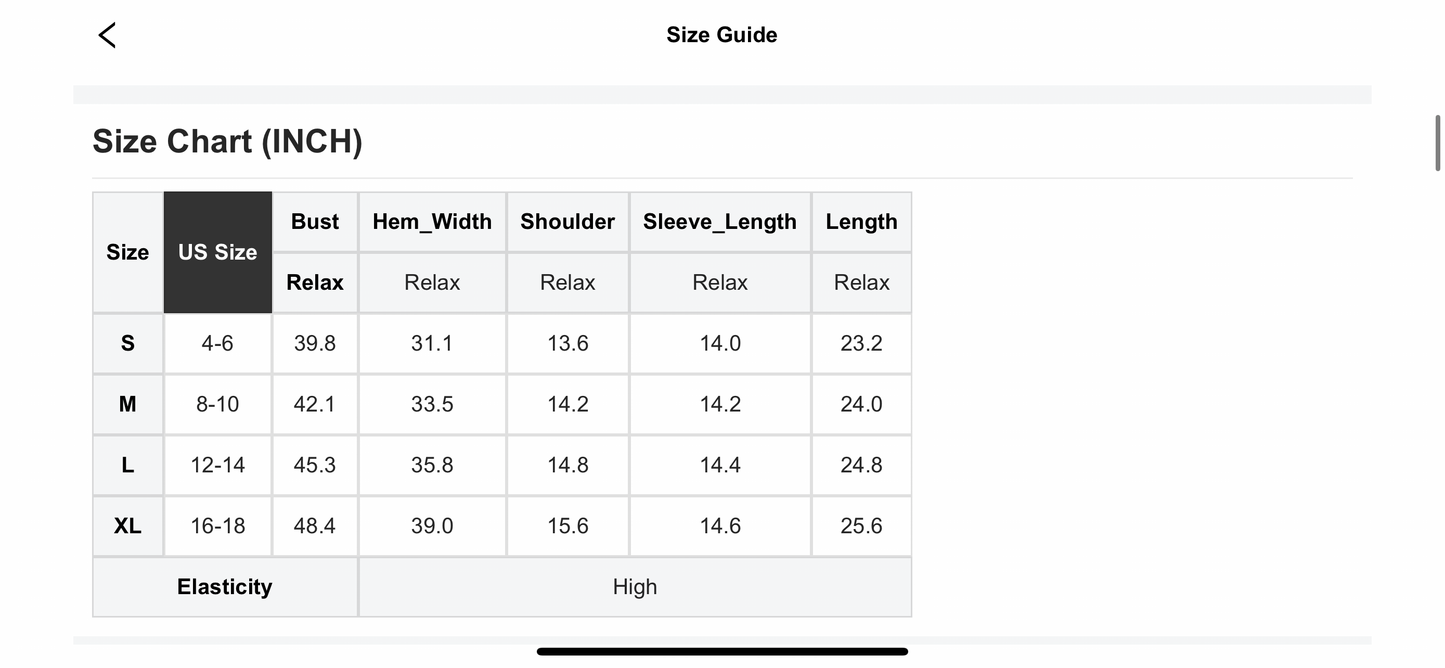The height and width of the screenshot is (668, 1445).
Task: Select the XL size row label
Action: click(128, 526)
